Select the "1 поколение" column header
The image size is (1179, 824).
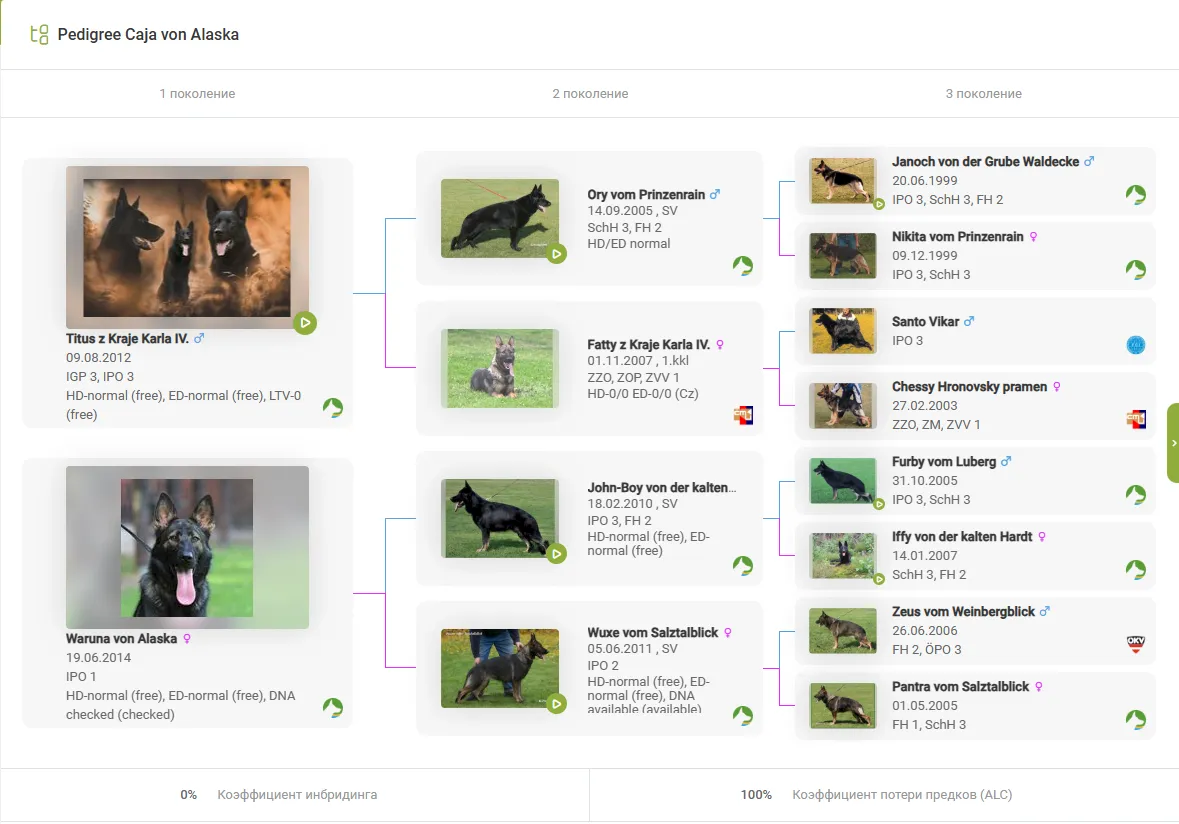tap(197, 94)
